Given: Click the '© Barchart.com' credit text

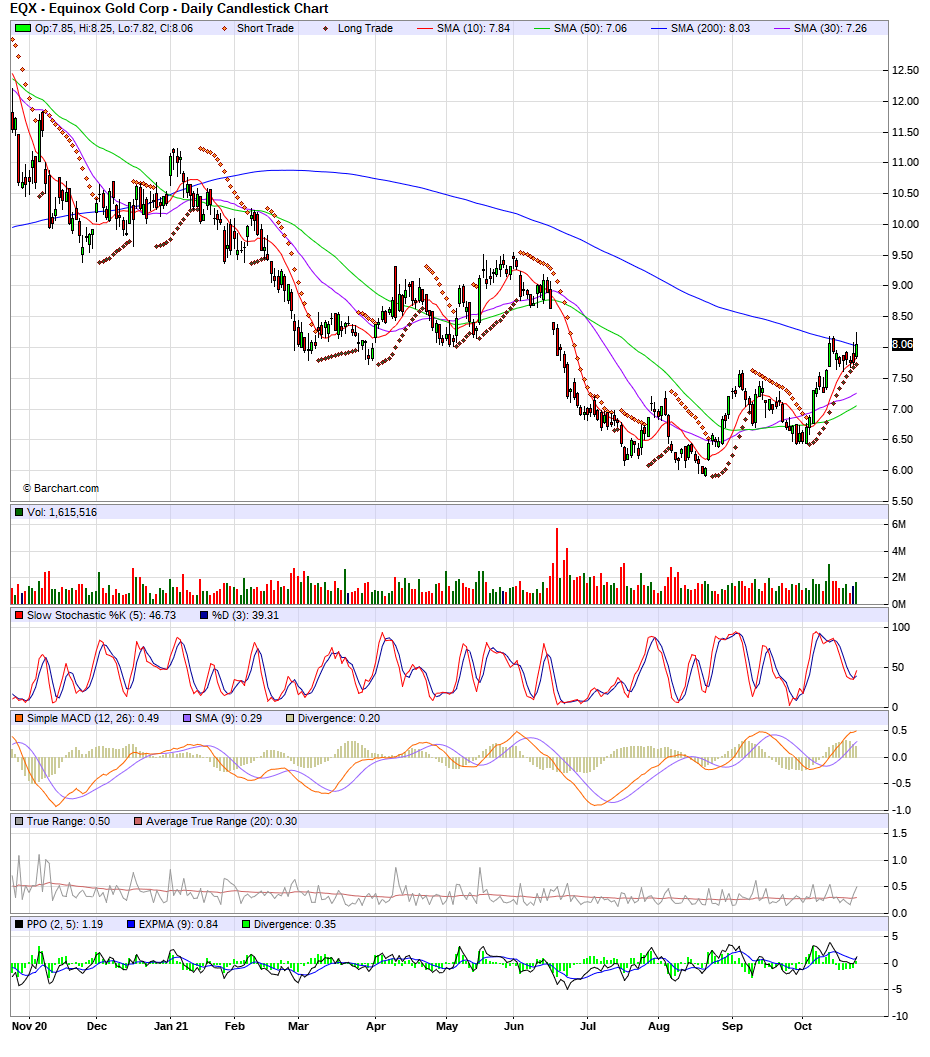Looking at the screenshot, I should [x=61, y=489].
